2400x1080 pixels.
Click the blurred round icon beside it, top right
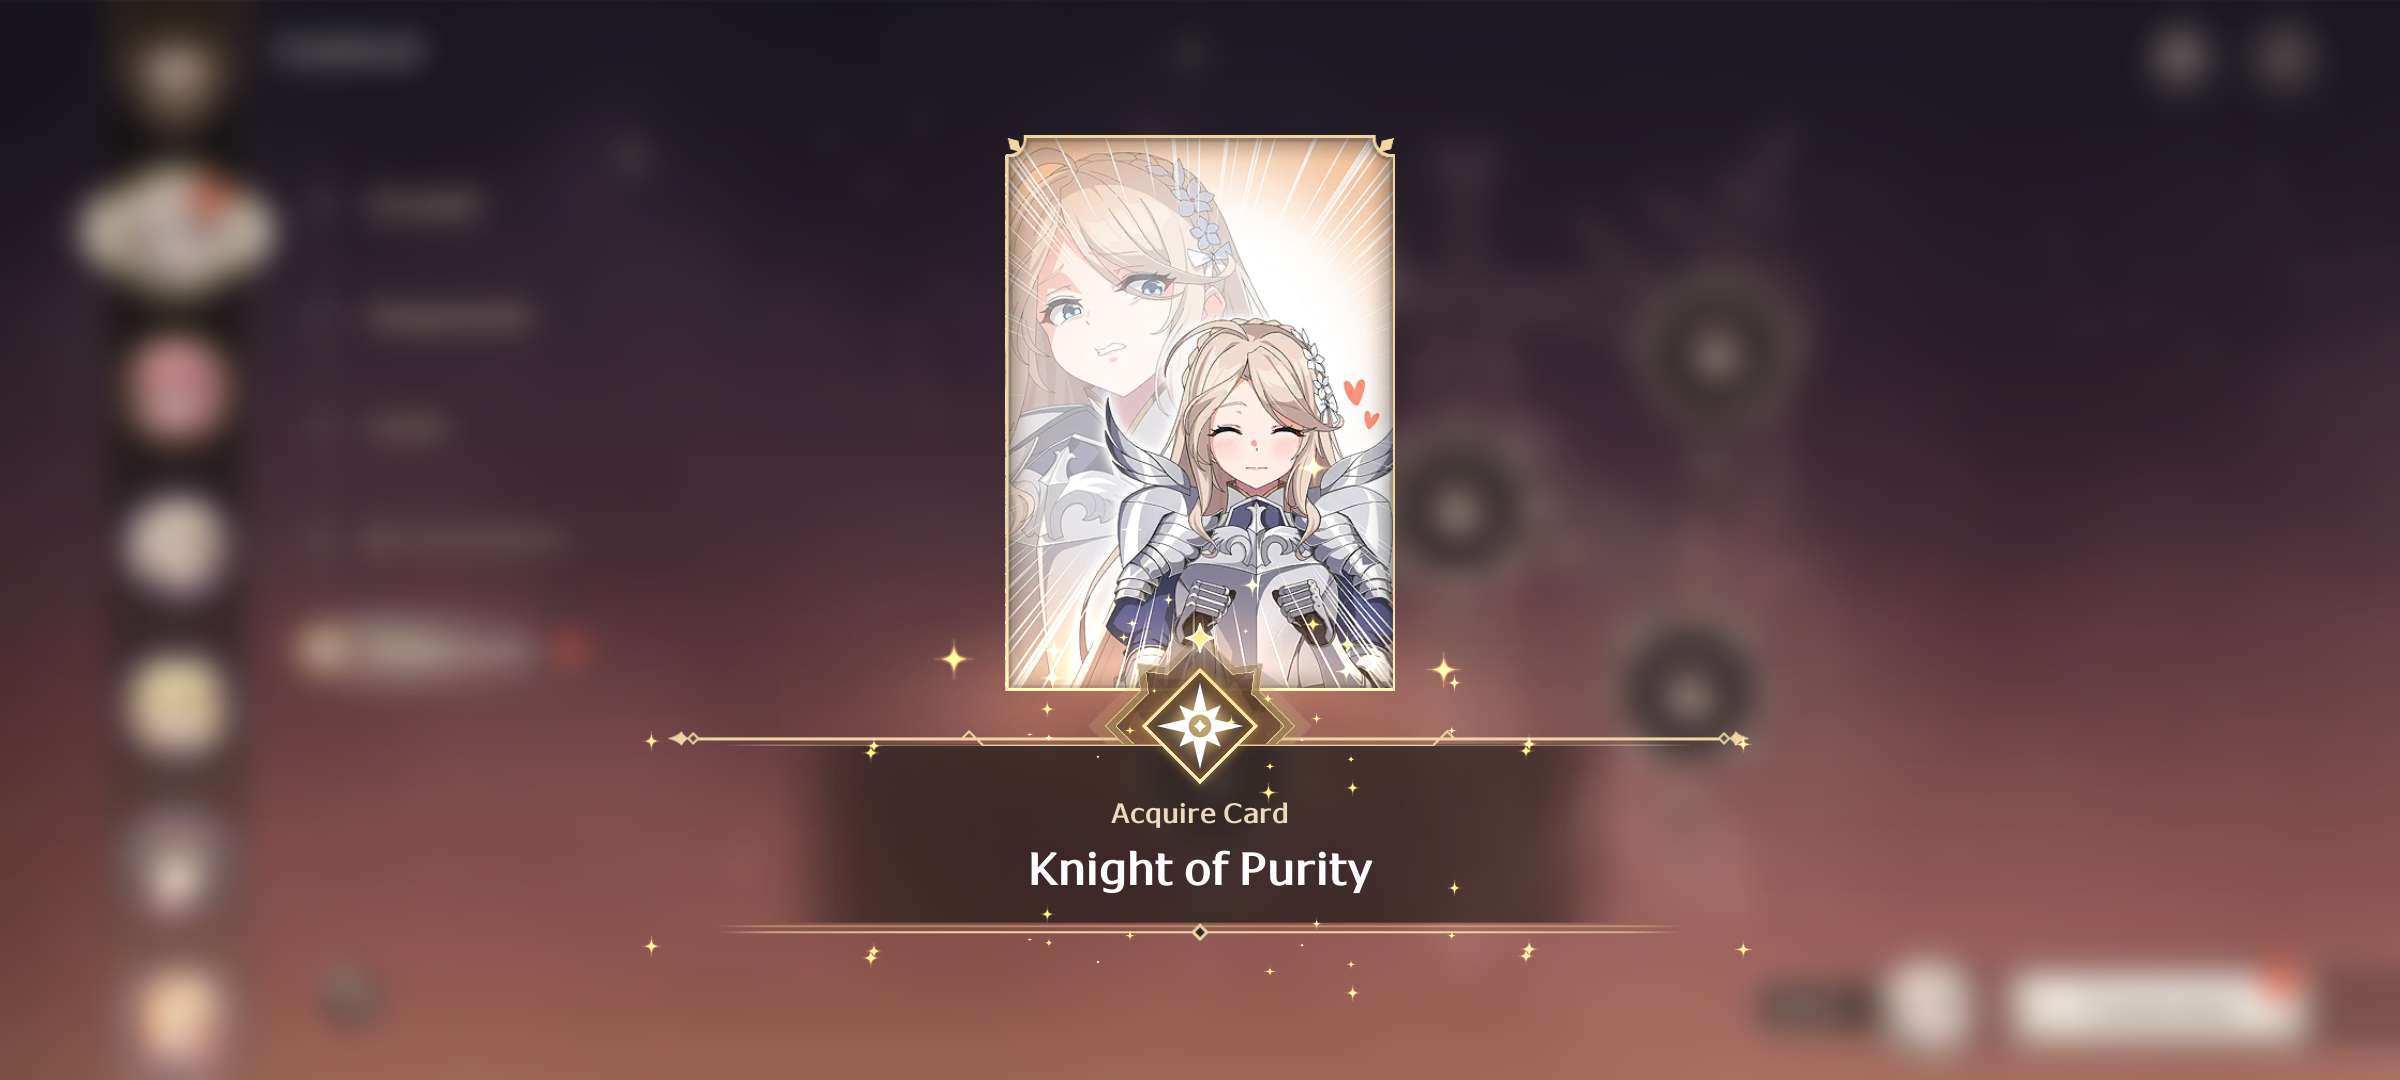[2180, 58]
